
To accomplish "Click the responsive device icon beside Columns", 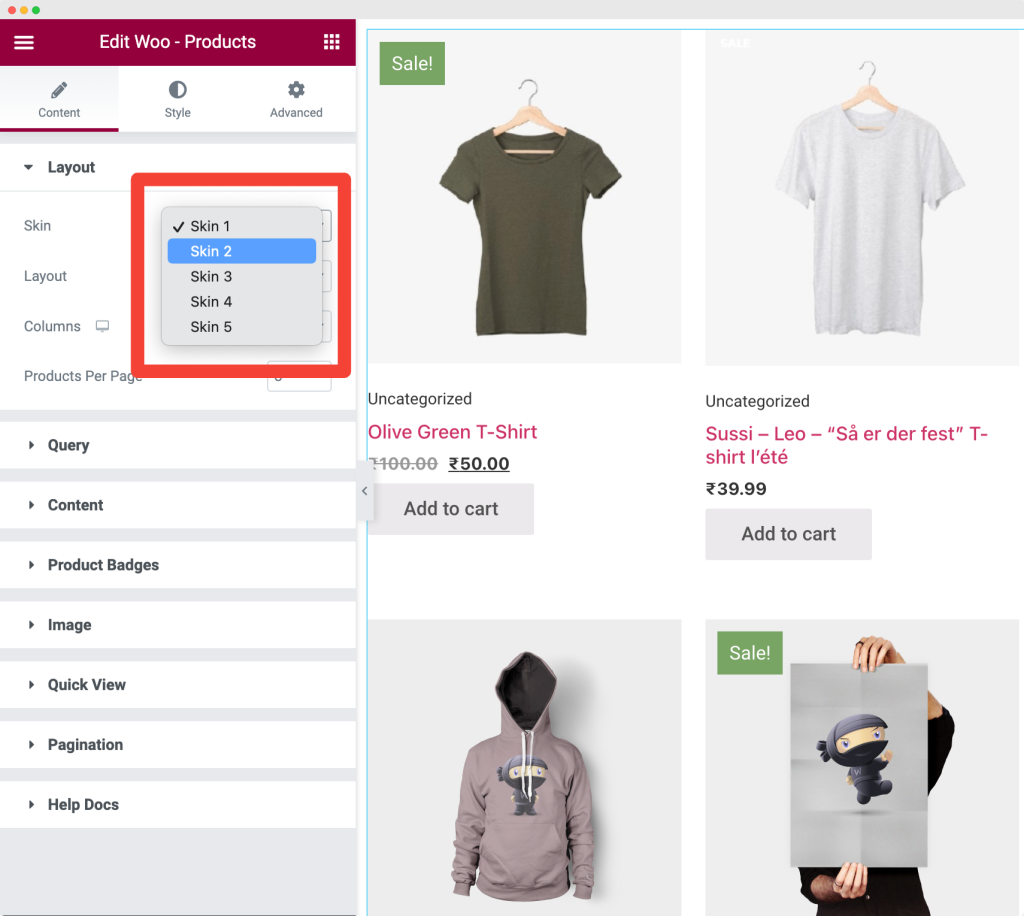I will click(103, 326).
